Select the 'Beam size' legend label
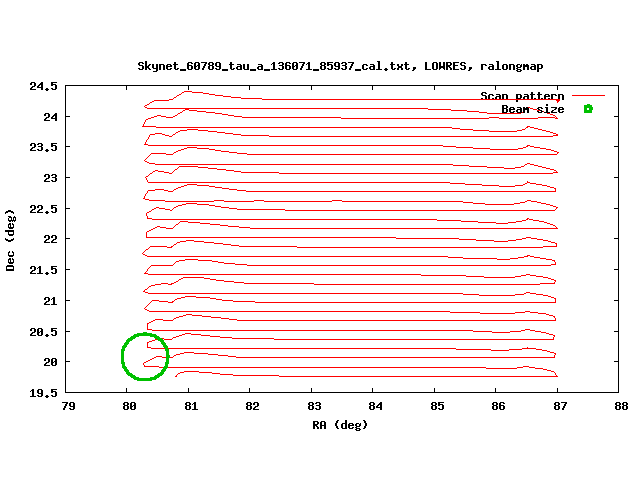The height and width of the screenshot is (480, 640). (533, 109)
